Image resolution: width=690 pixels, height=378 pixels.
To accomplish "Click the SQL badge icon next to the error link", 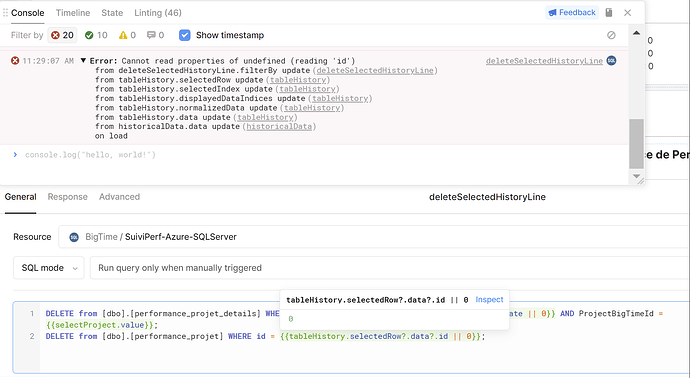I will (611, 60).
